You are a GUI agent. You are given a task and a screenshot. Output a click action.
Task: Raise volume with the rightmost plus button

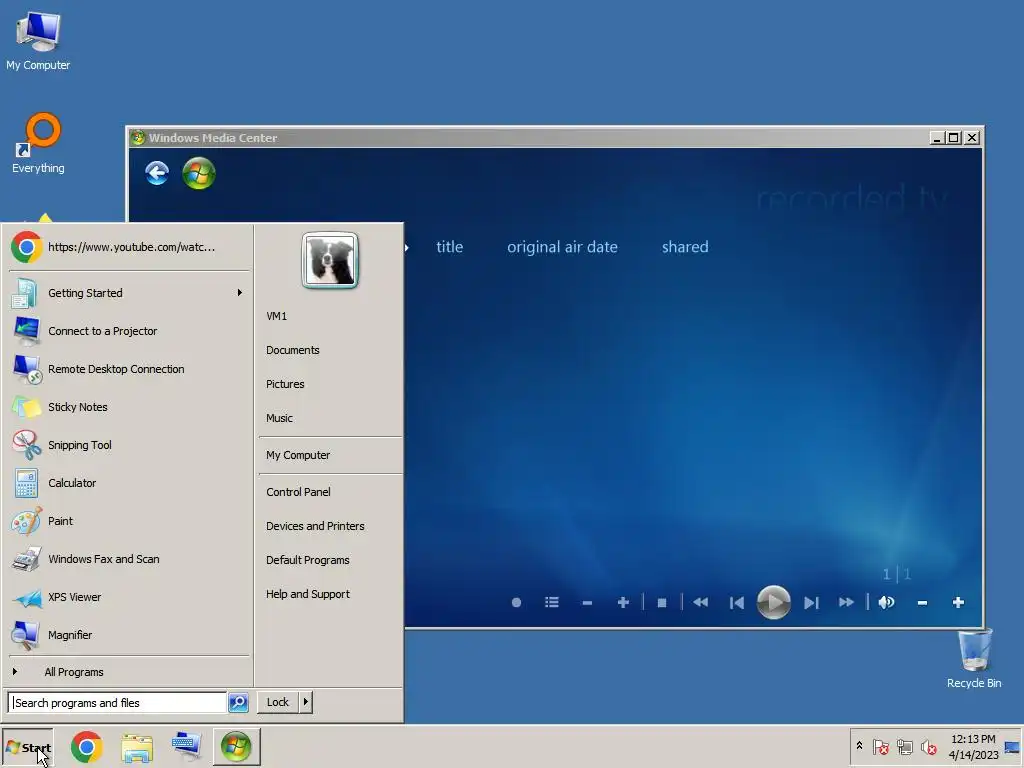tap(958, 603)
